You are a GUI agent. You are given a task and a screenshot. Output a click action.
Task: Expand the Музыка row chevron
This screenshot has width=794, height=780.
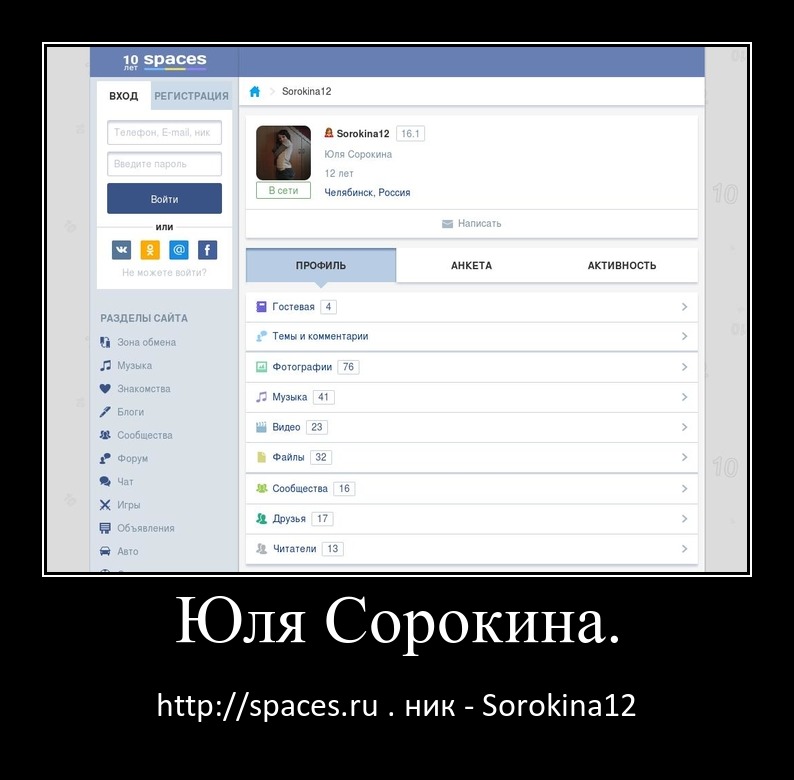point(685,397)
